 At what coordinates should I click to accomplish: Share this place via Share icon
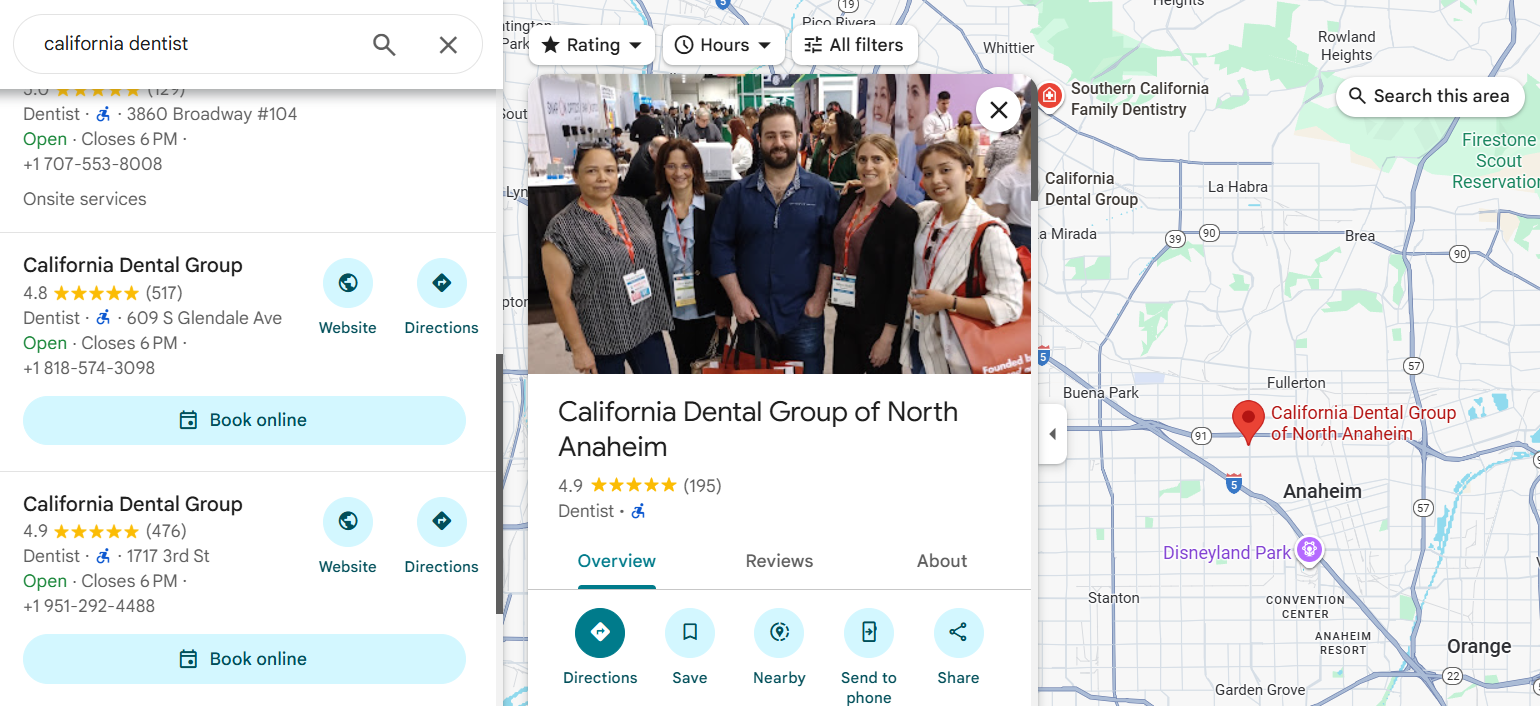[x=958, y=633]
